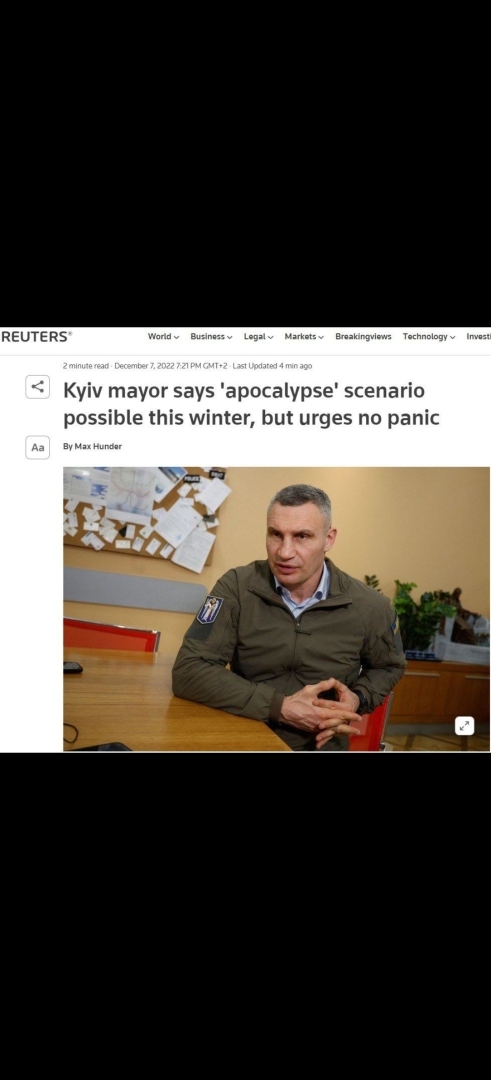Click the article photo of the mayor

[x=276, y=609]
